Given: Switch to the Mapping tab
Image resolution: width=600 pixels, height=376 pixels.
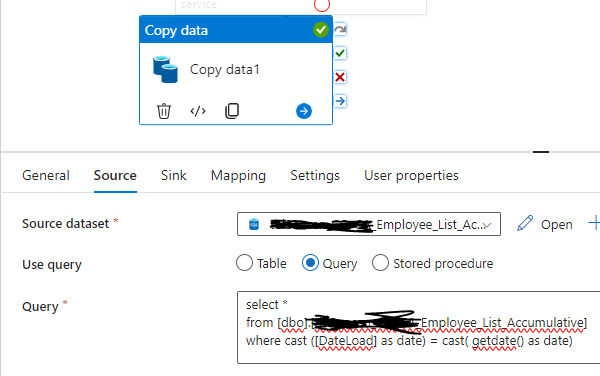Looking at the screenshot, I should (238, 176).
